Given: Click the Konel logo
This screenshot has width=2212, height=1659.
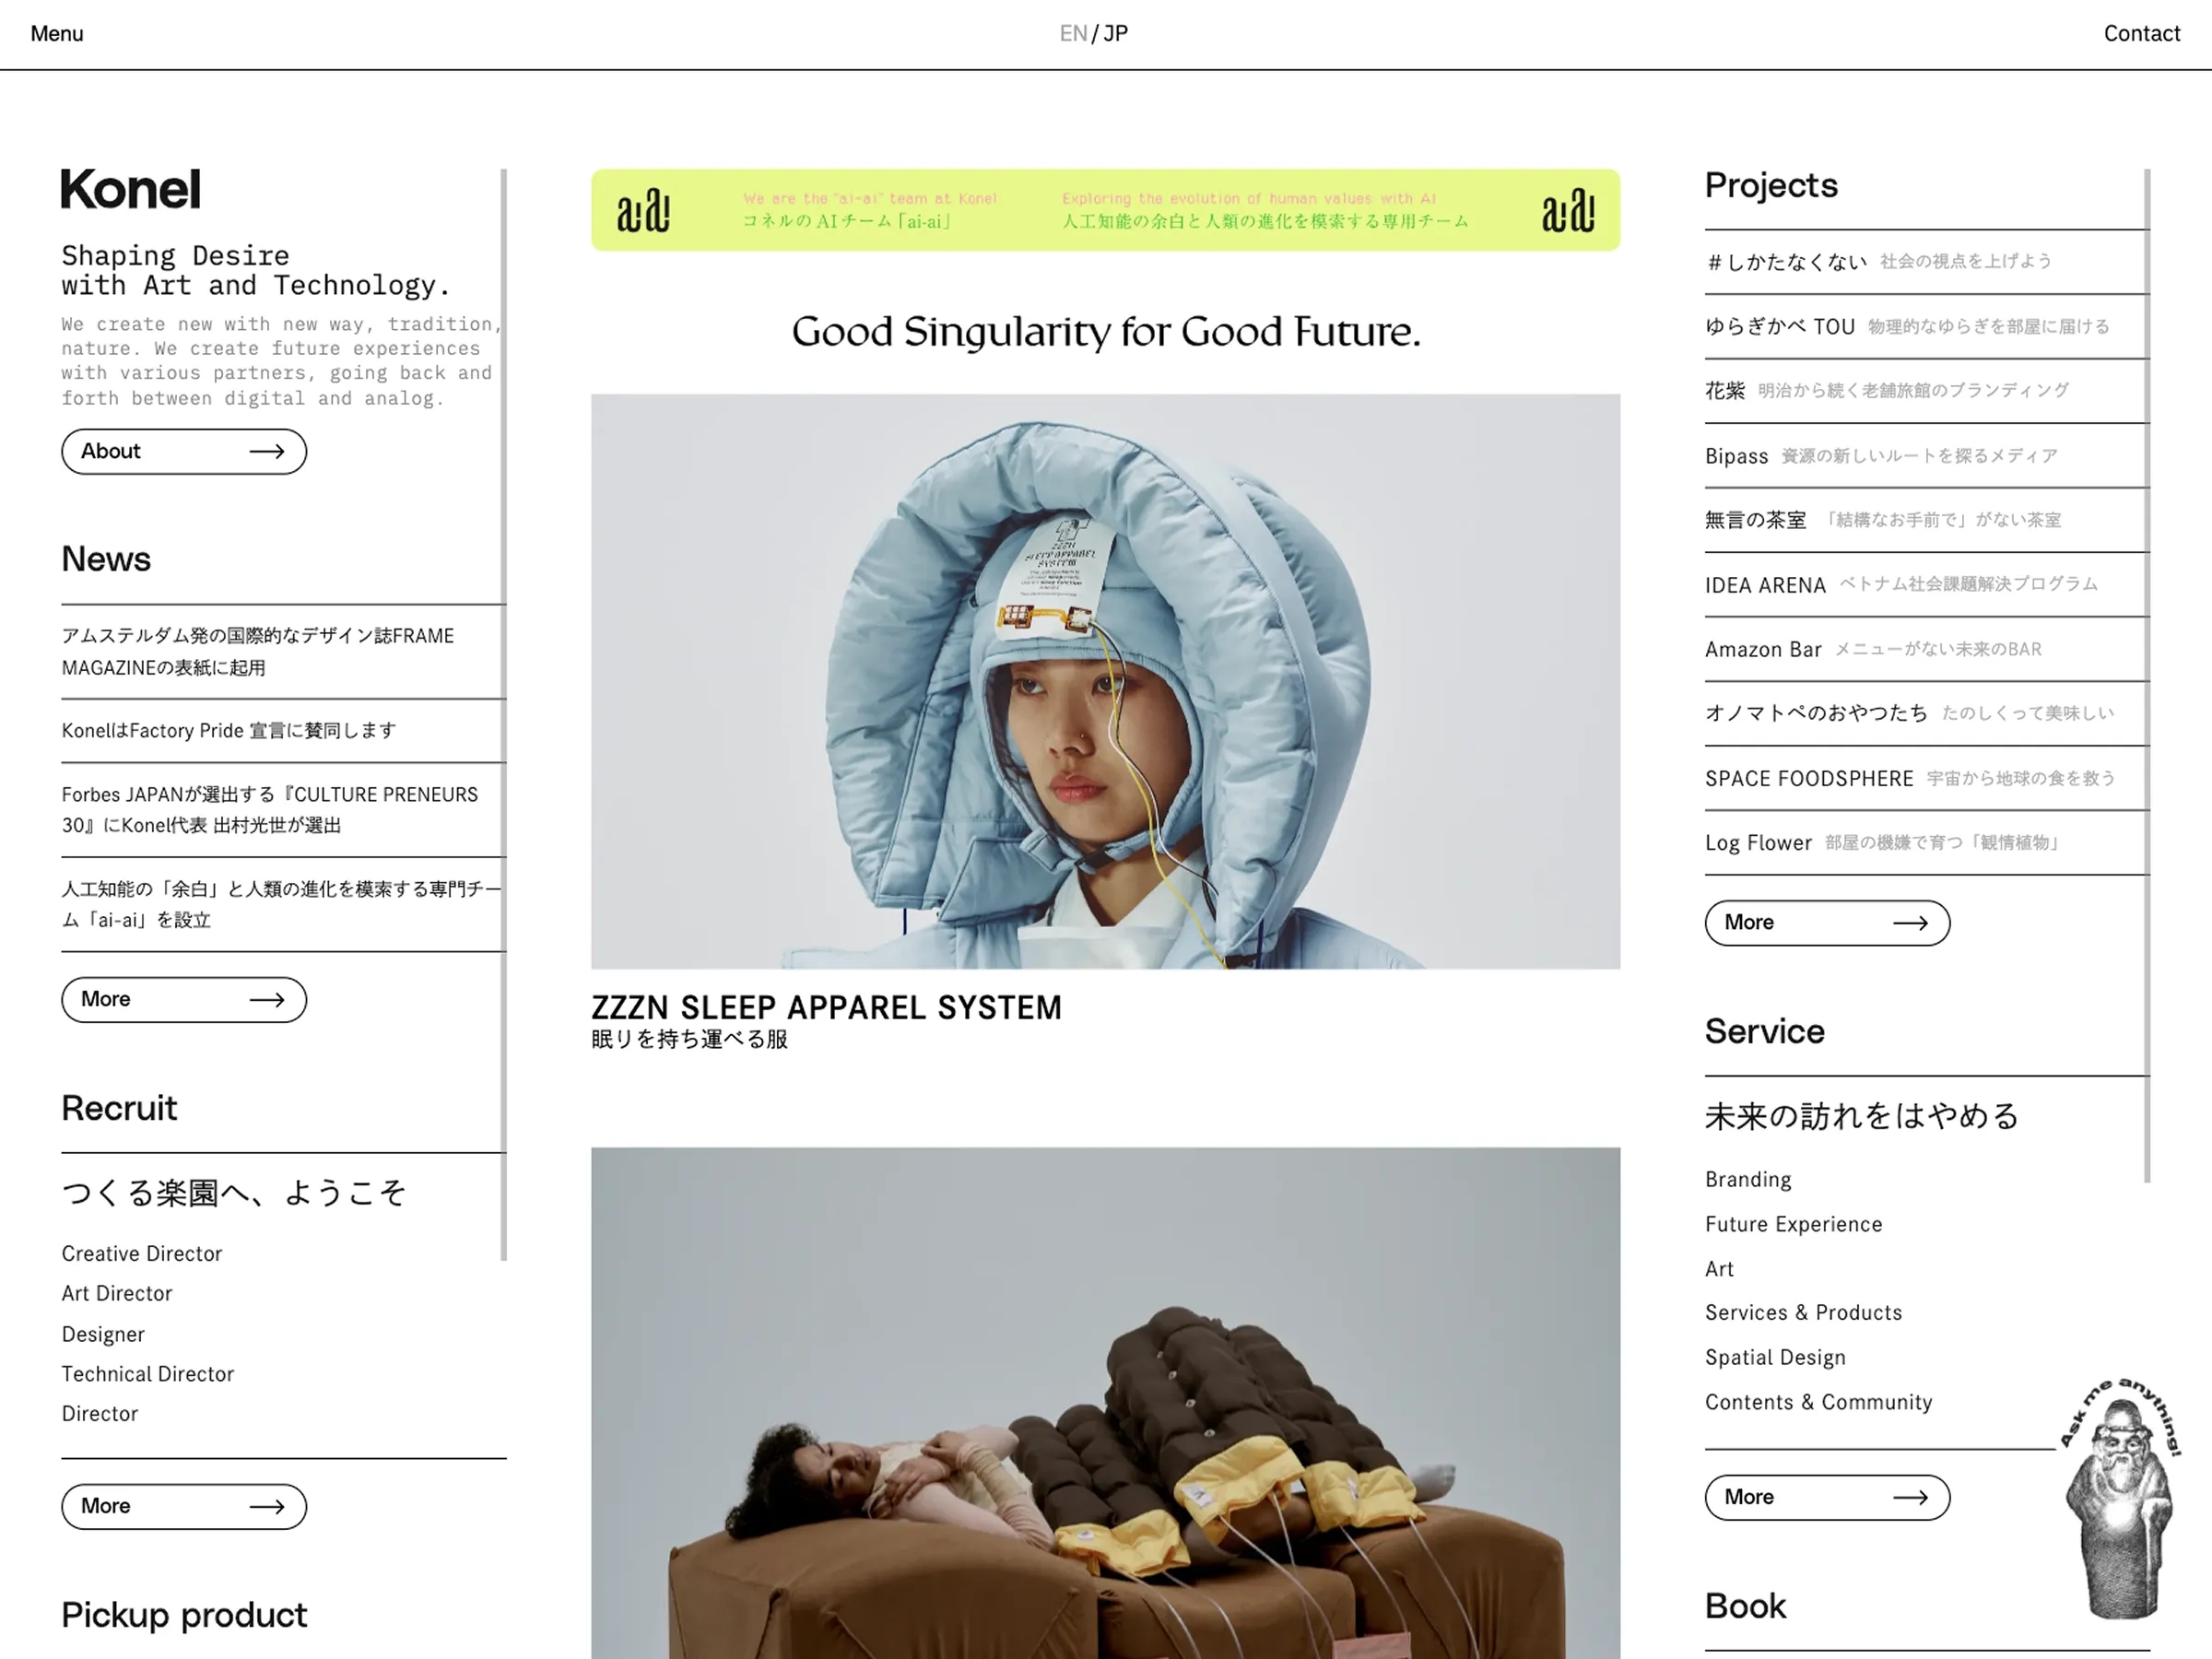Looking at the screenshot, I should tap(131, 189).
